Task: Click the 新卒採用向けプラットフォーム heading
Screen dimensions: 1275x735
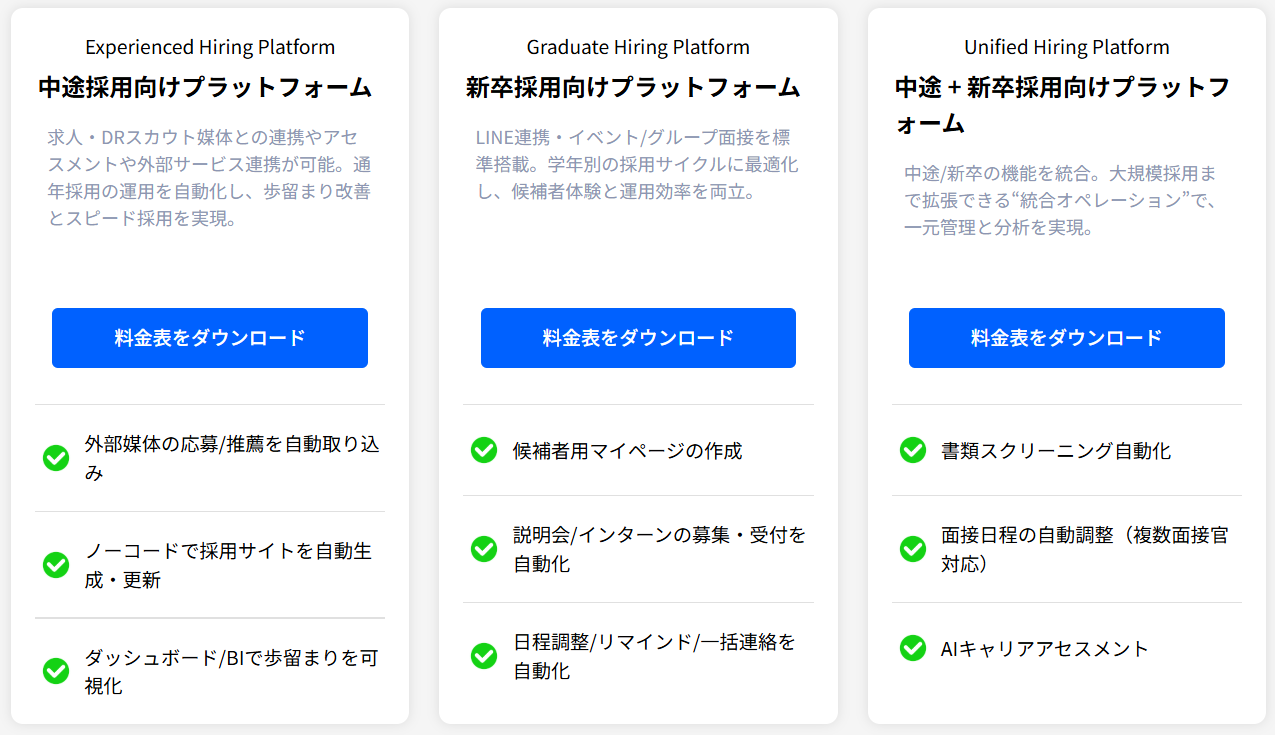Action: [633, 87]
